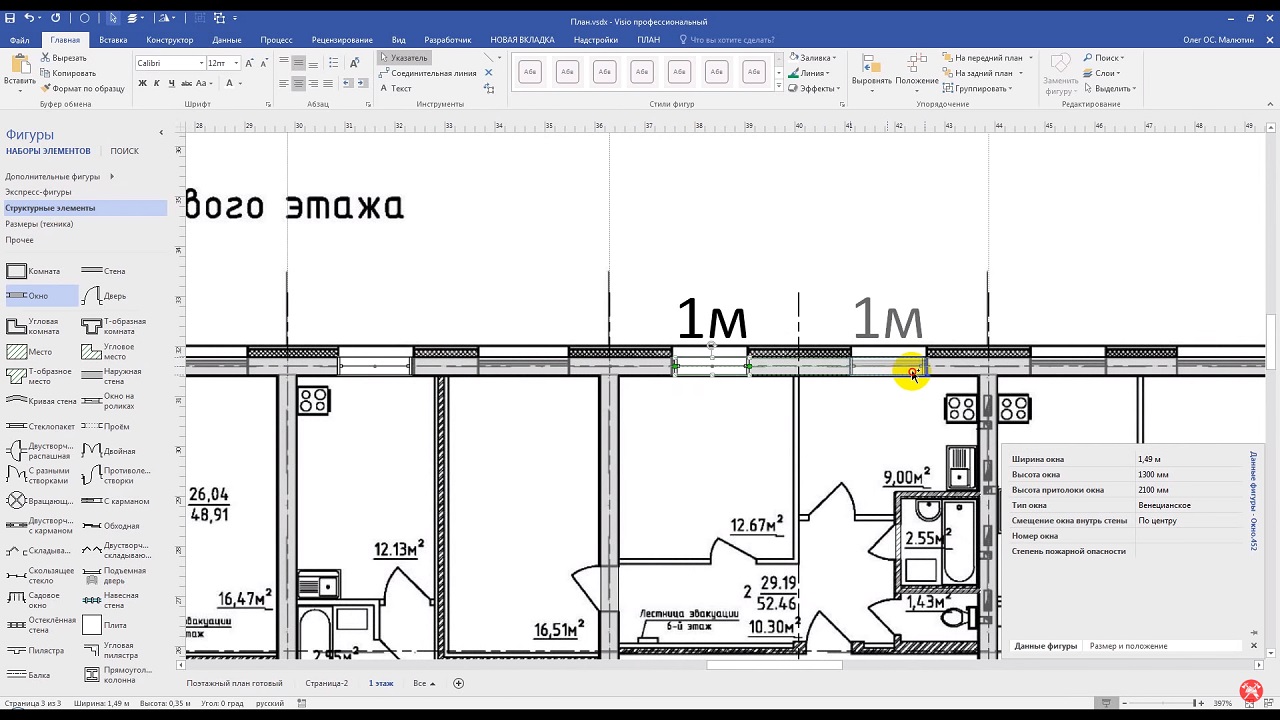Image resolution: width=1280 pixels, height=720 pixels.
Task: Choose the Комната room shape
Action: click(32, 271)
